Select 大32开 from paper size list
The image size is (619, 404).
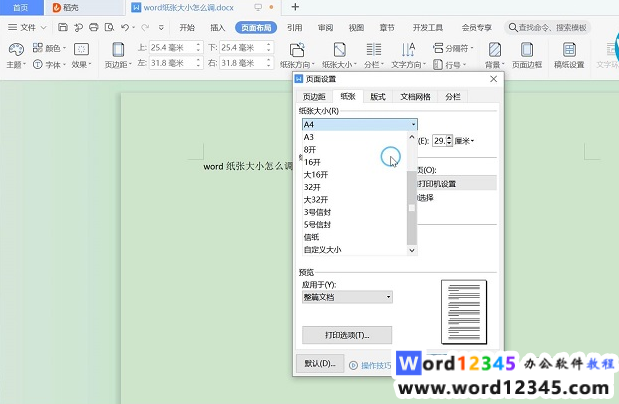pyautogui.click(x=355, y=199)
